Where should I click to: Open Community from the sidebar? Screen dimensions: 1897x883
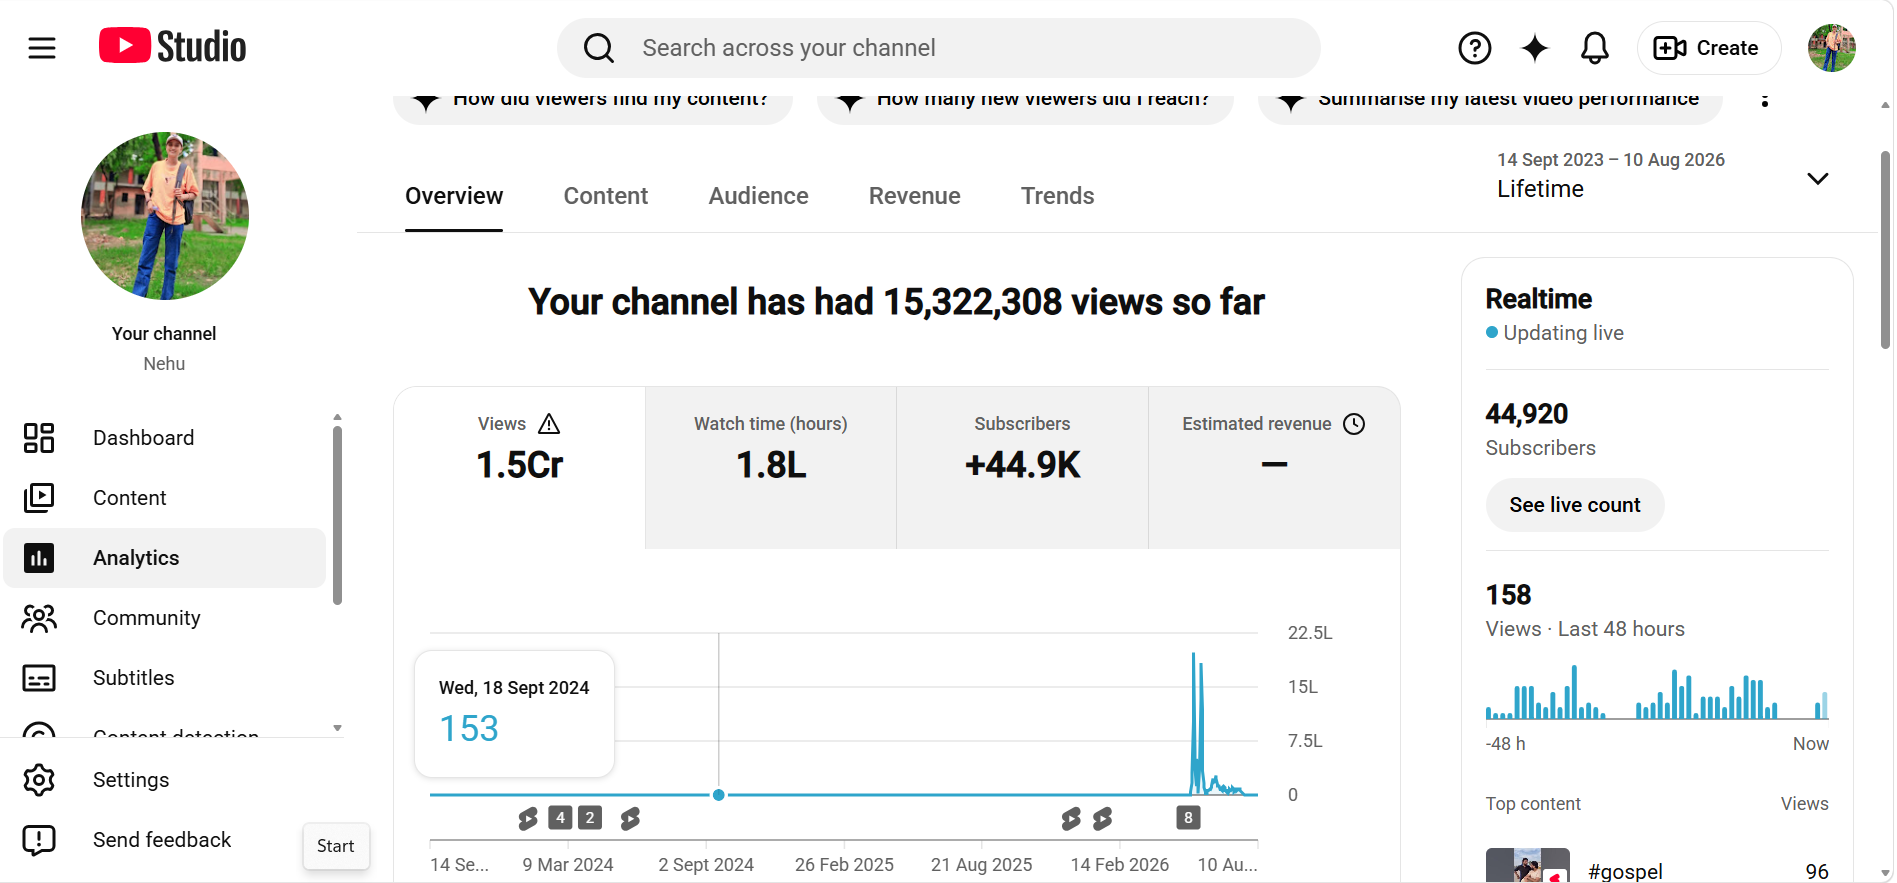tap(166, 618)
